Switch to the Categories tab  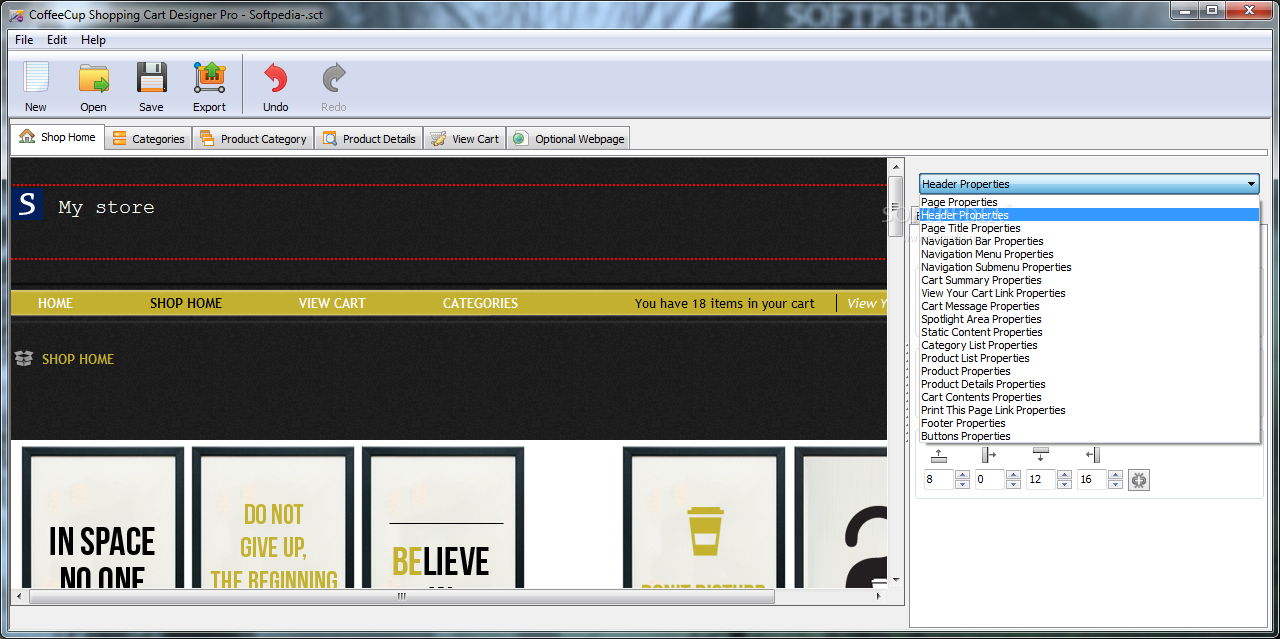pos(148,139)
